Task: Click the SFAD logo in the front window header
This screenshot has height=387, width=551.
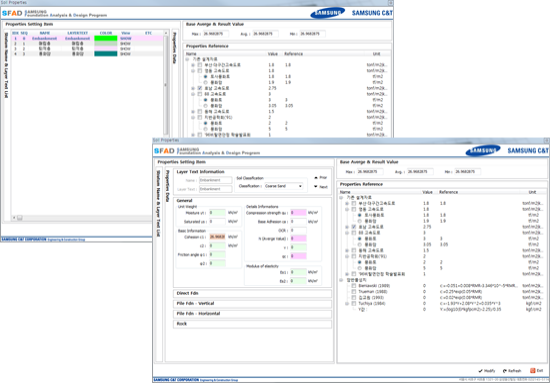Action: tap(164, 151)
